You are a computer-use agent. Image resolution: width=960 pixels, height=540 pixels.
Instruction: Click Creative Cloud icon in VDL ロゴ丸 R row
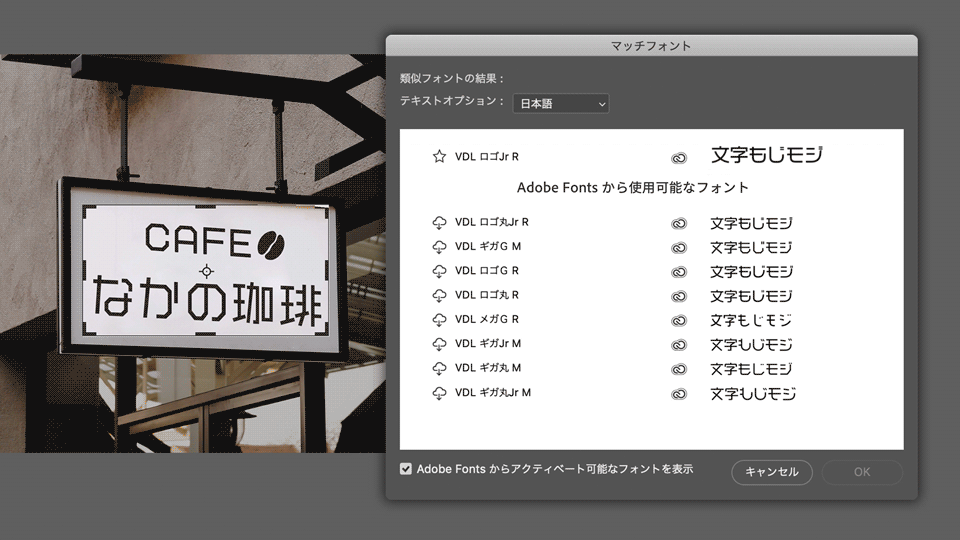678,296
